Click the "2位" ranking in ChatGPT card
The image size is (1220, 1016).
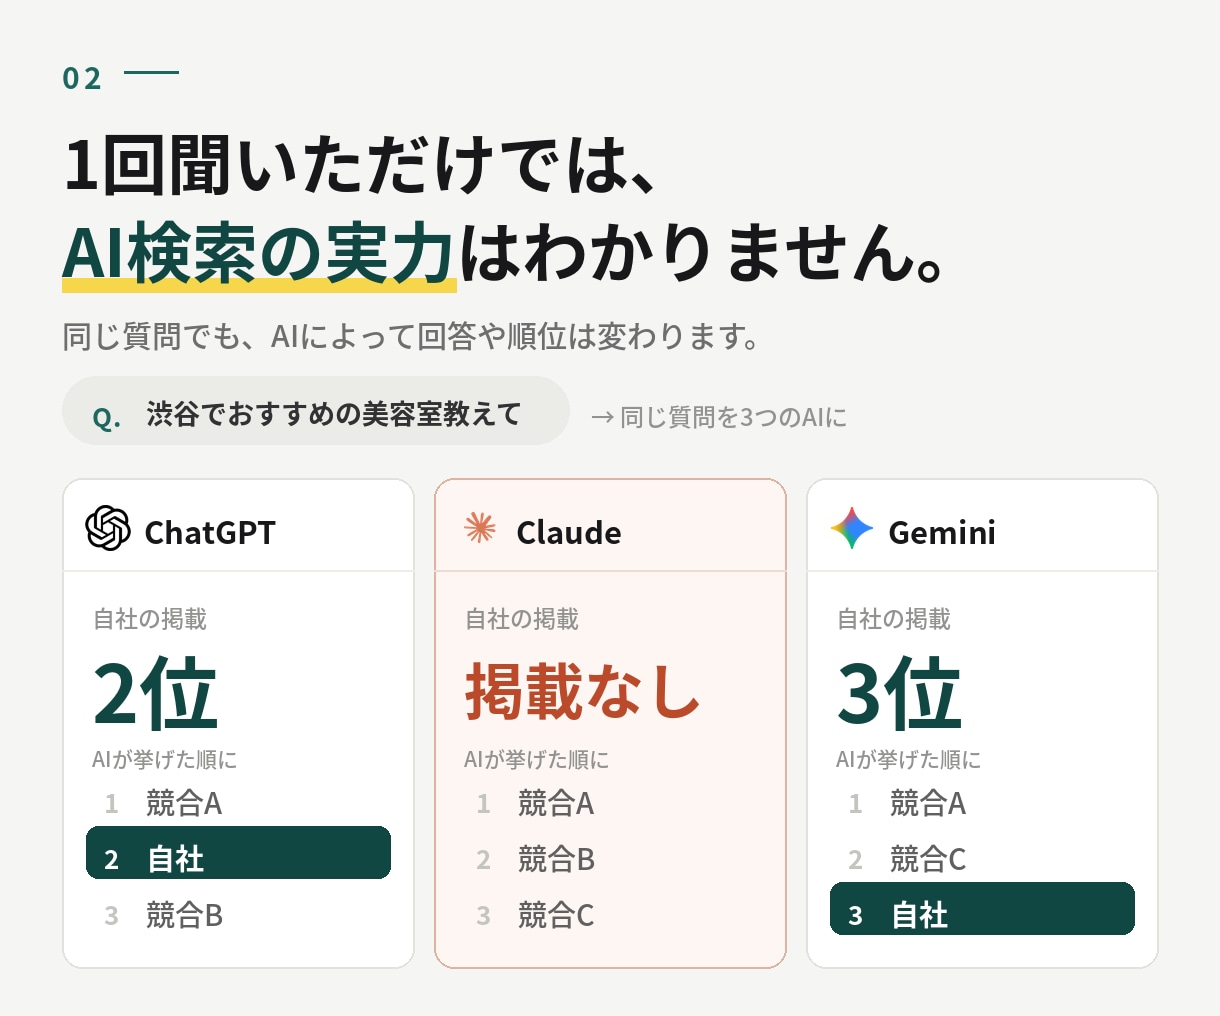point(155,693)
